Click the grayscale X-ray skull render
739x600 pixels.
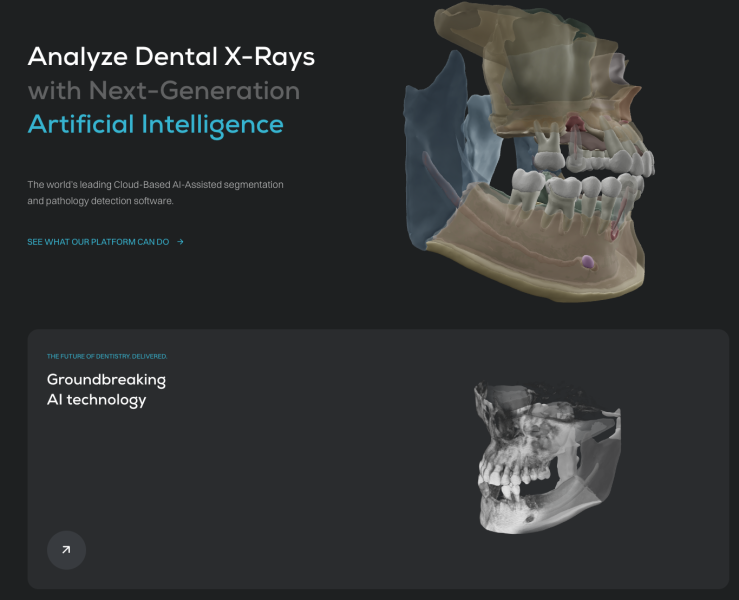545,455
